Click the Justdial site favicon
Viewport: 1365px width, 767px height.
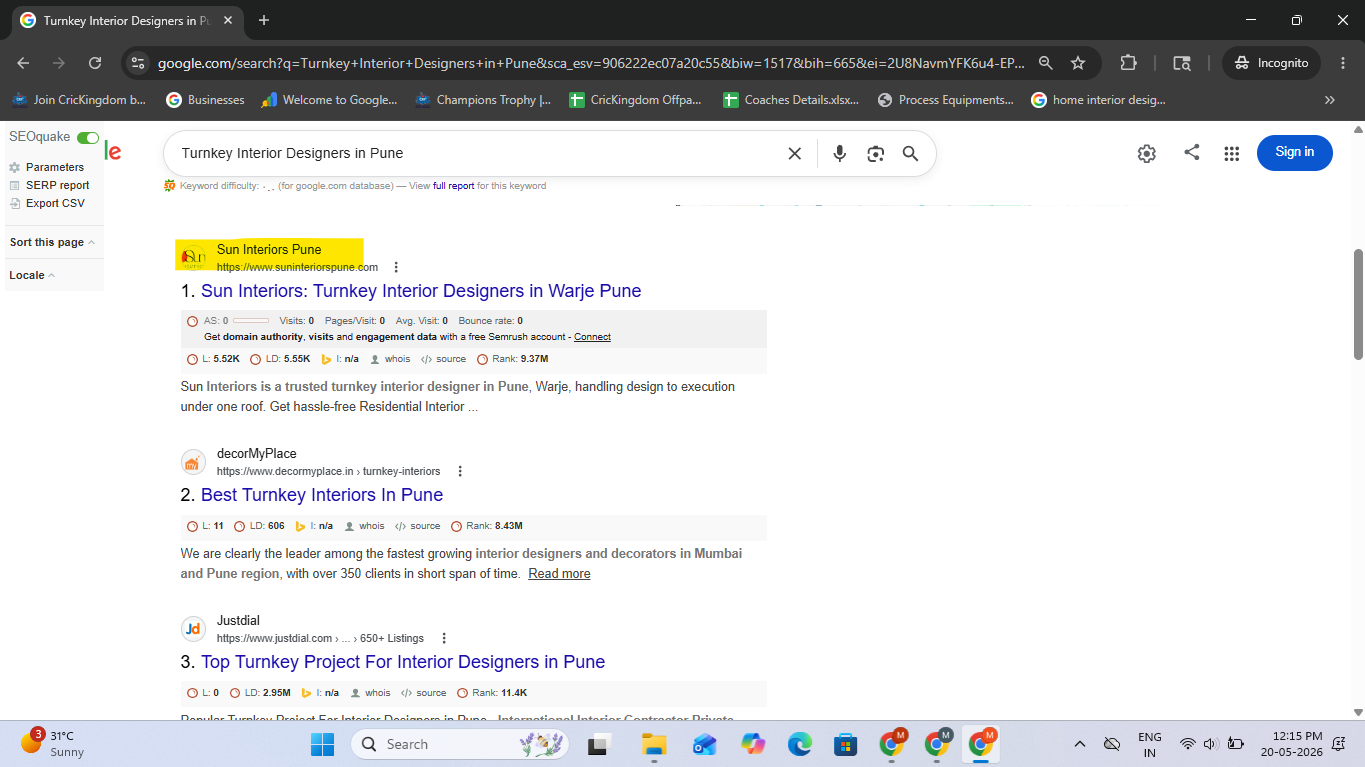point(194,629)
